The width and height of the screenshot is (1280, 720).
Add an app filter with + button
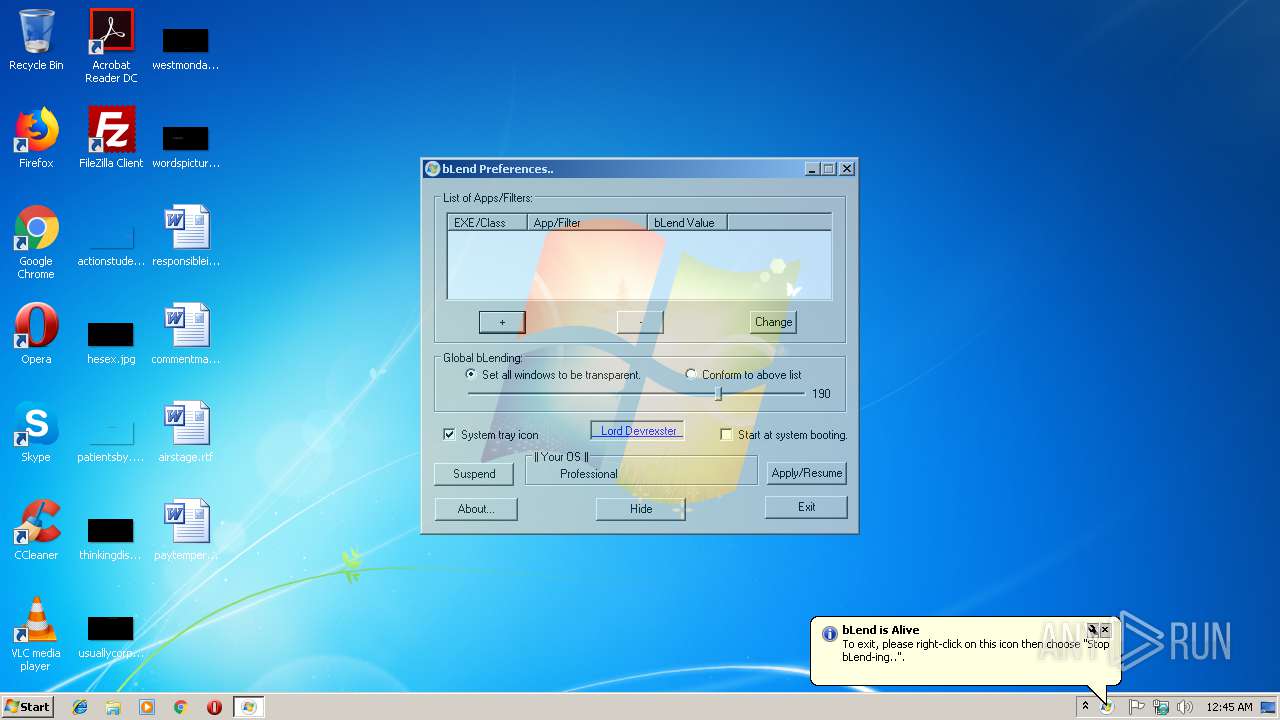tap(502, 322)
